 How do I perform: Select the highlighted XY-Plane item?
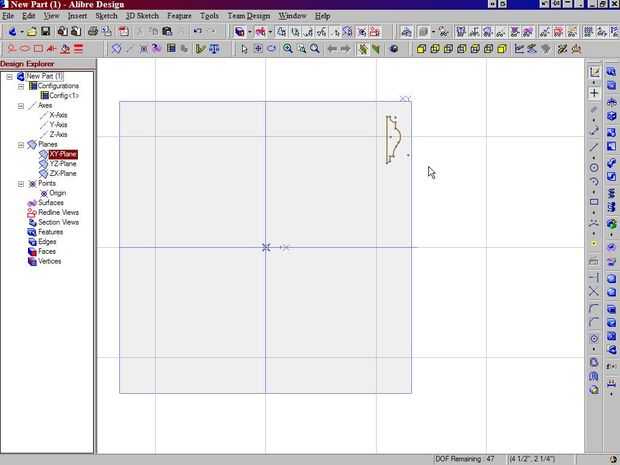click(63, 154)
